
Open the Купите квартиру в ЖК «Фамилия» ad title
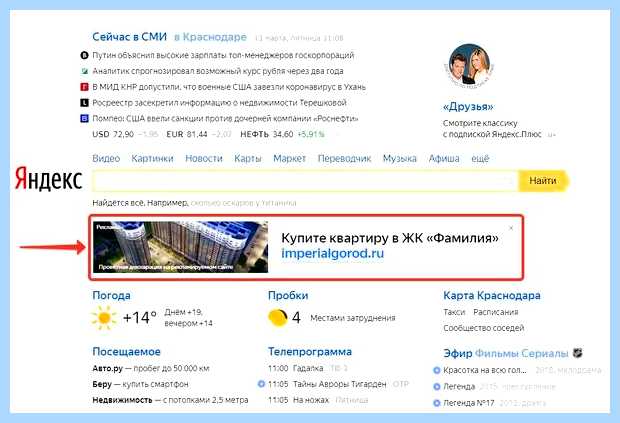(x=390, y=238)
